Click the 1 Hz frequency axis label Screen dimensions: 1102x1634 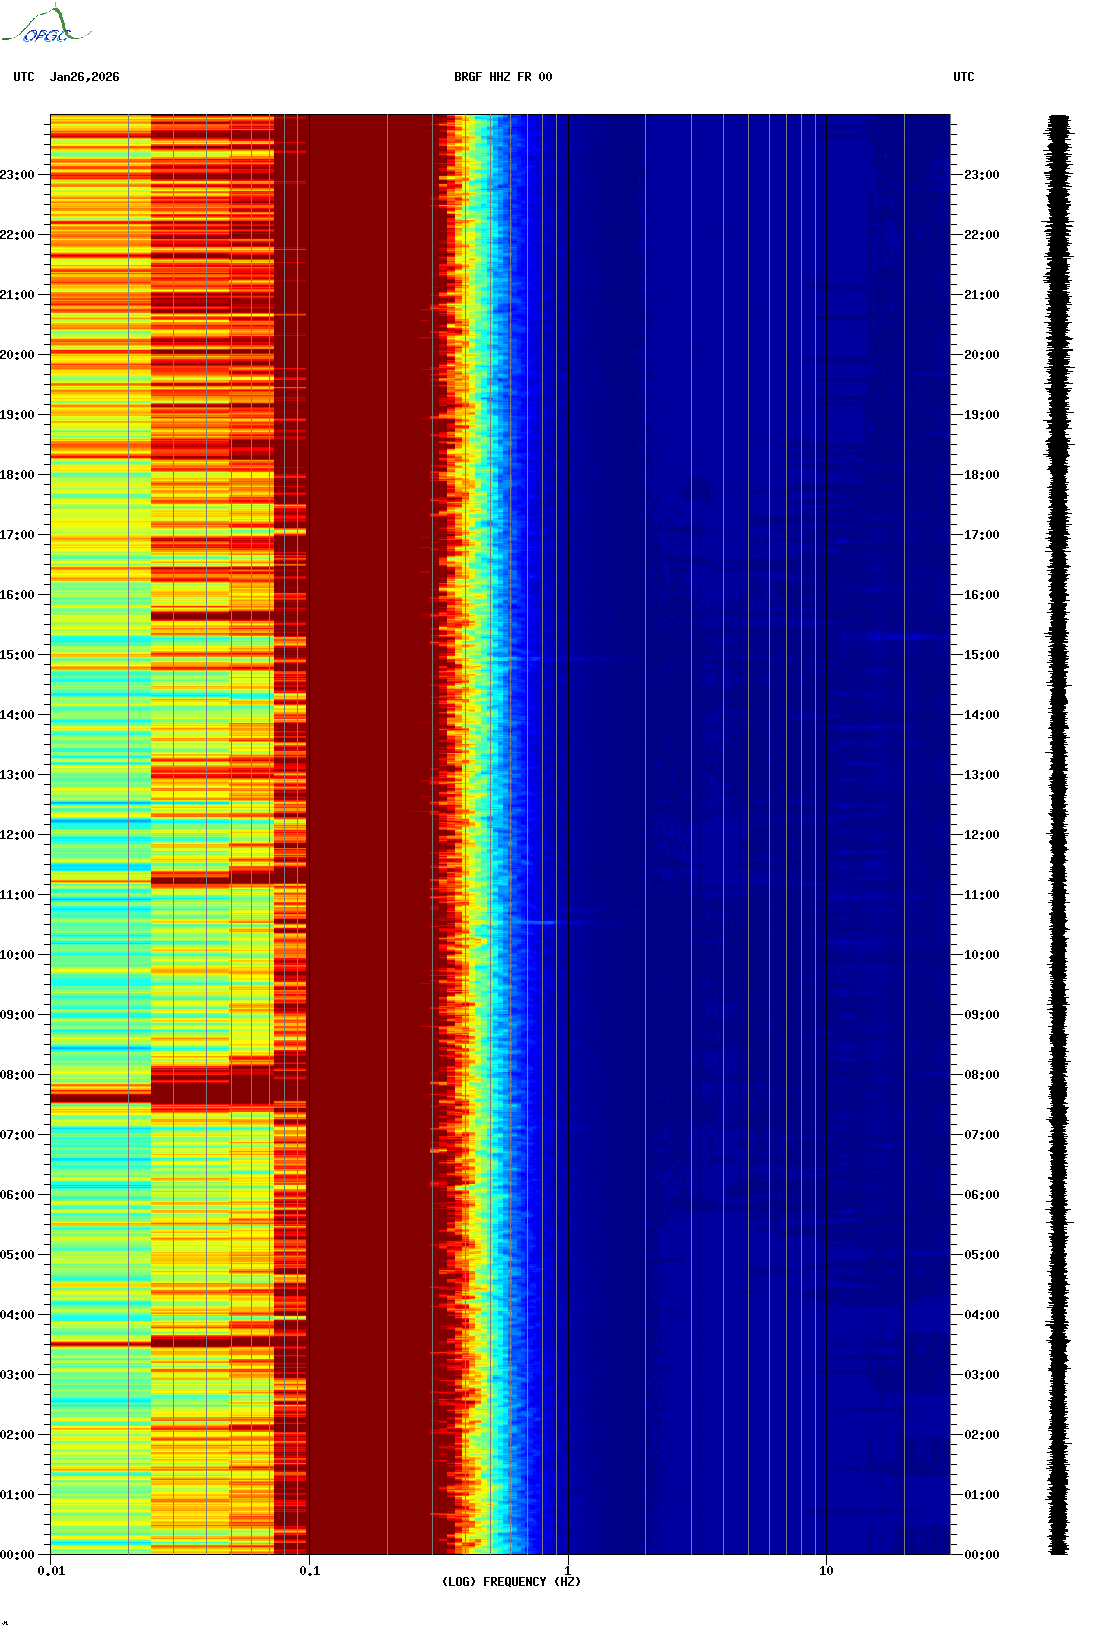tap(568, 1571)
